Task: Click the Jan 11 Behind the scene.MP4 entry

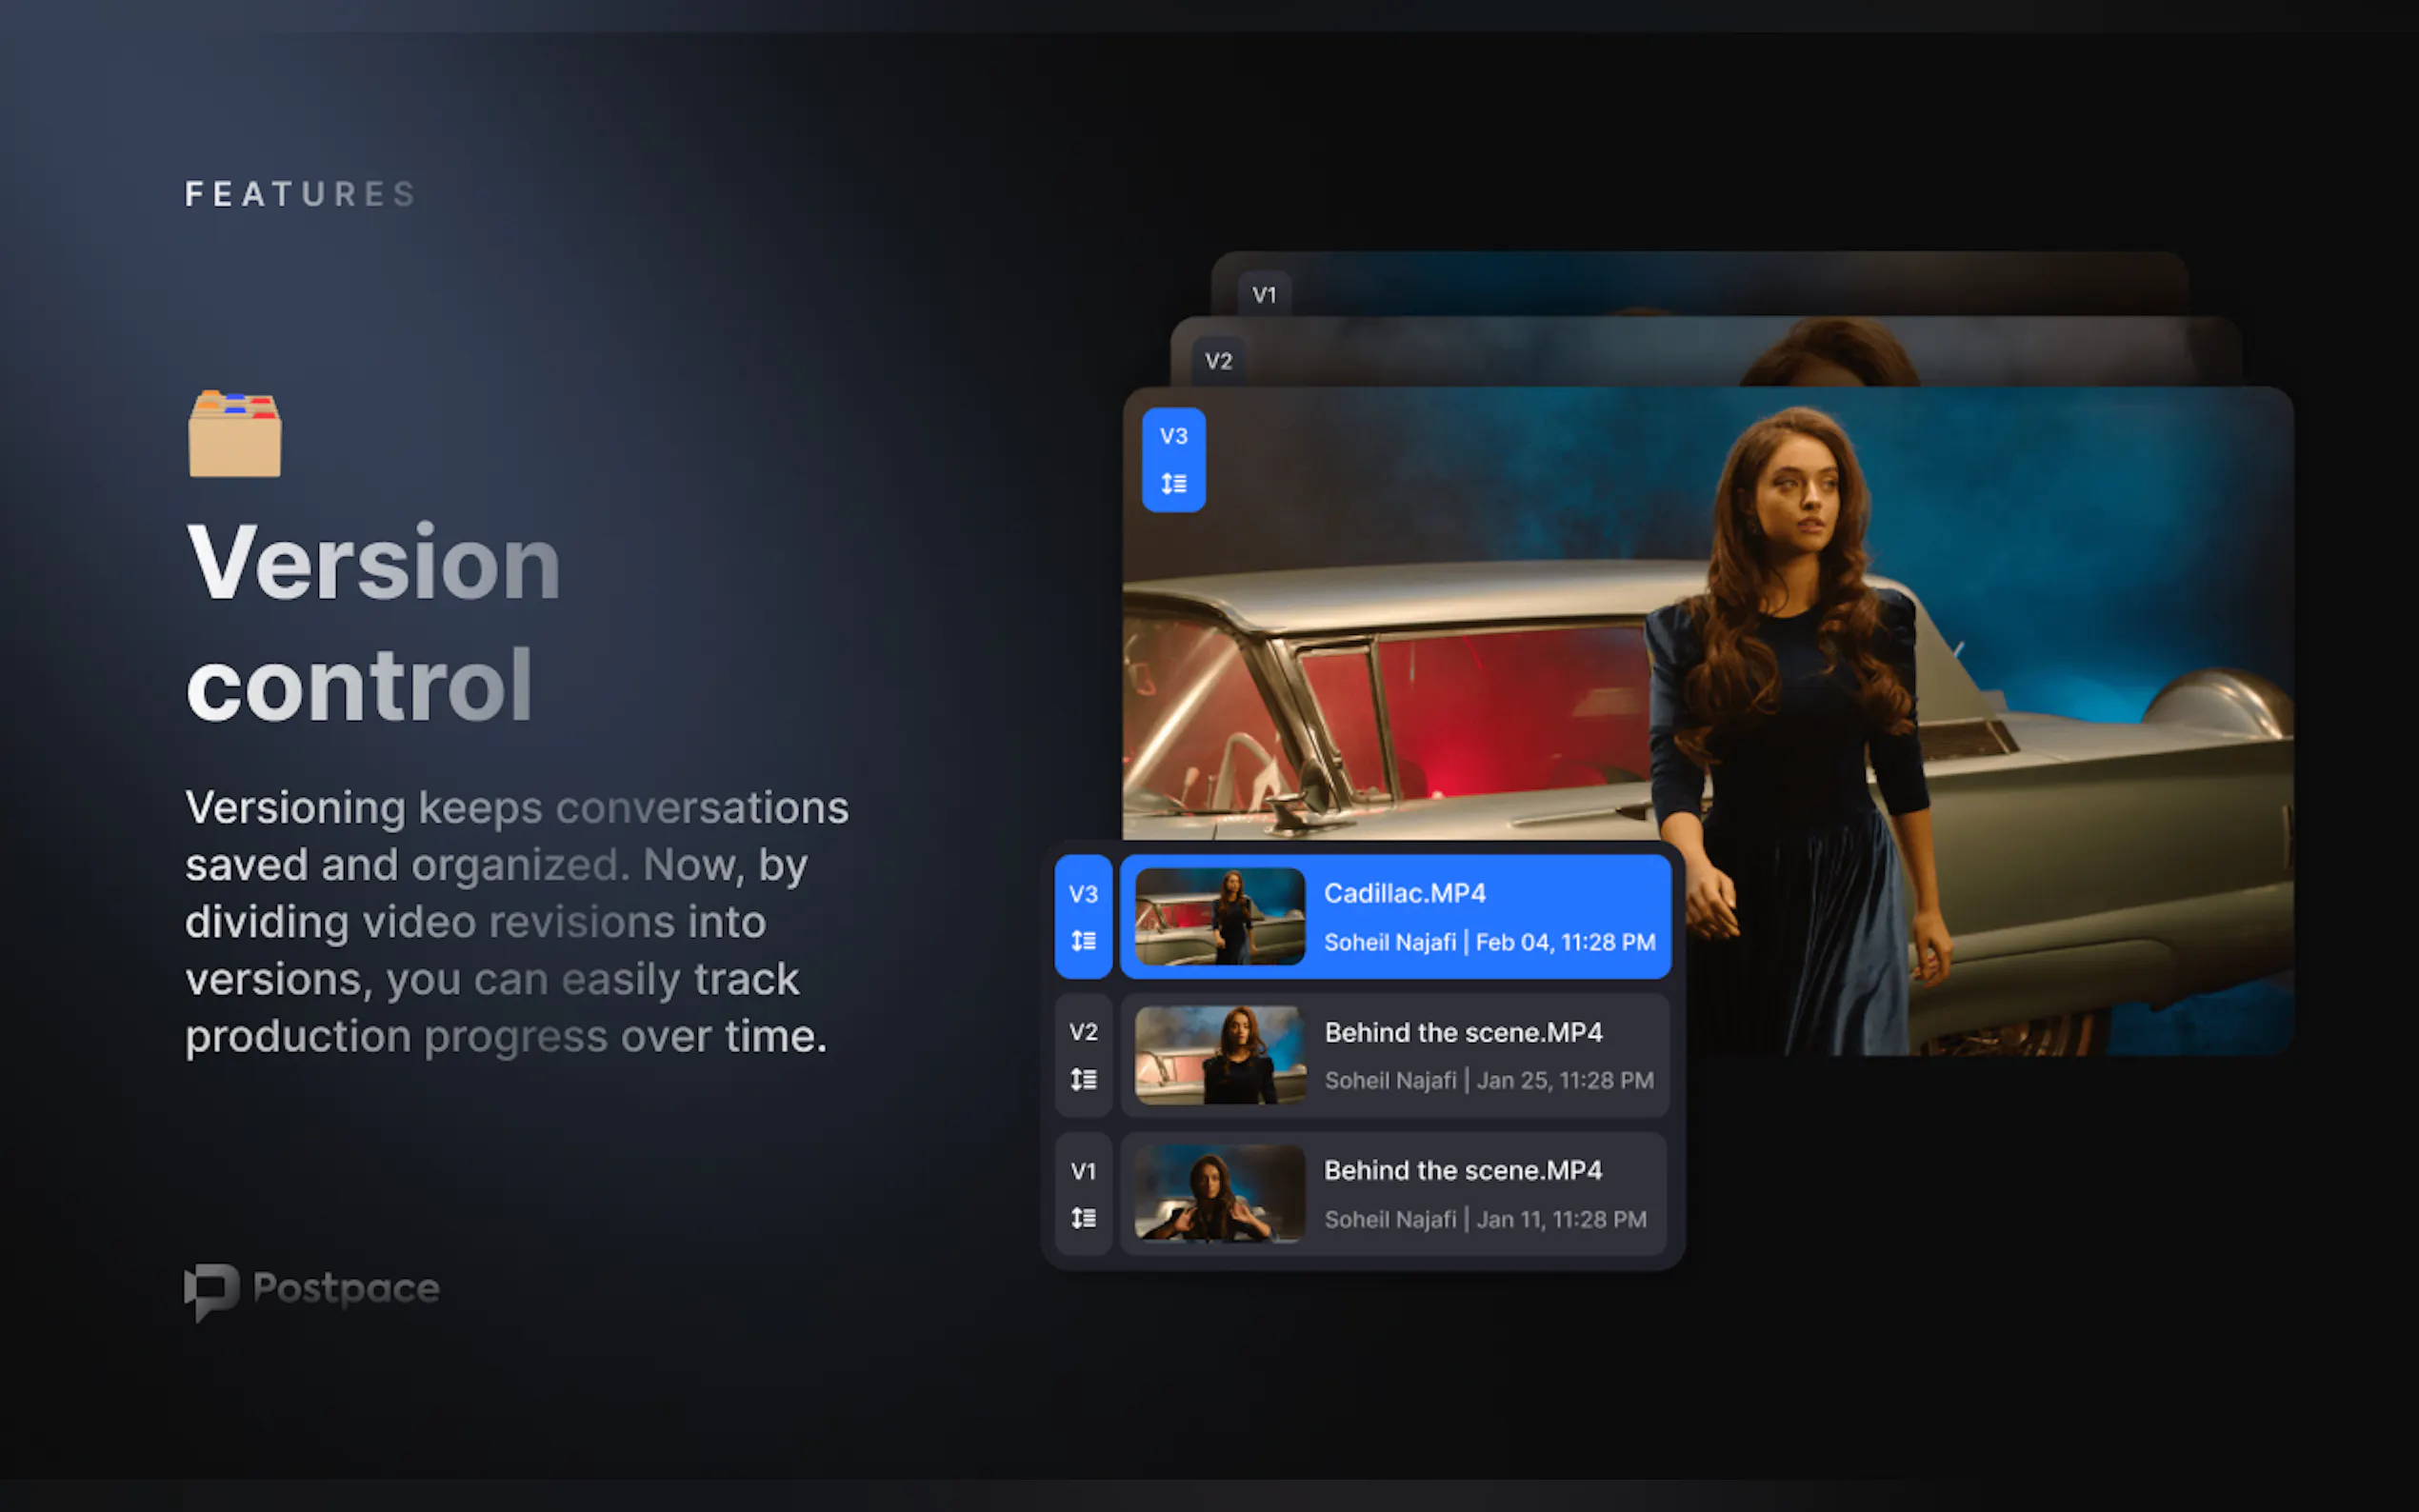Action: tap(1462, 1171)
